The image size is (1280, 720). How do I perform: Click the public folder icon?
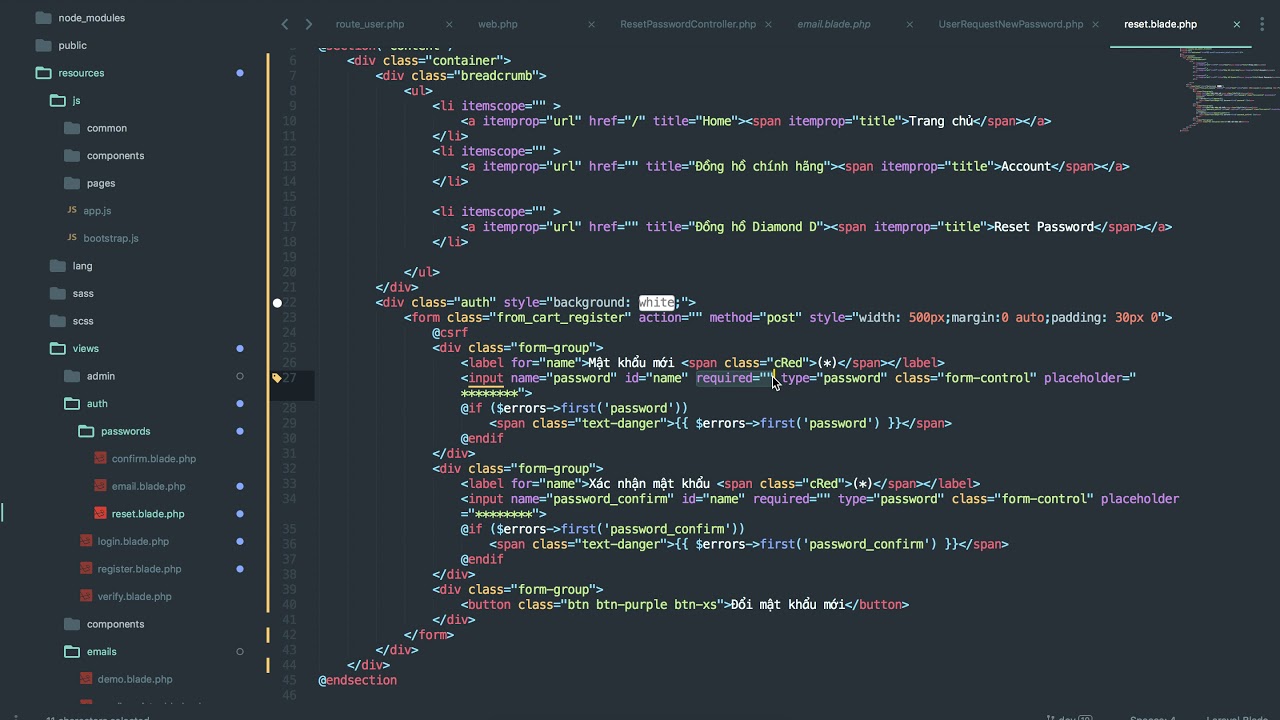[x=43, y=45]
